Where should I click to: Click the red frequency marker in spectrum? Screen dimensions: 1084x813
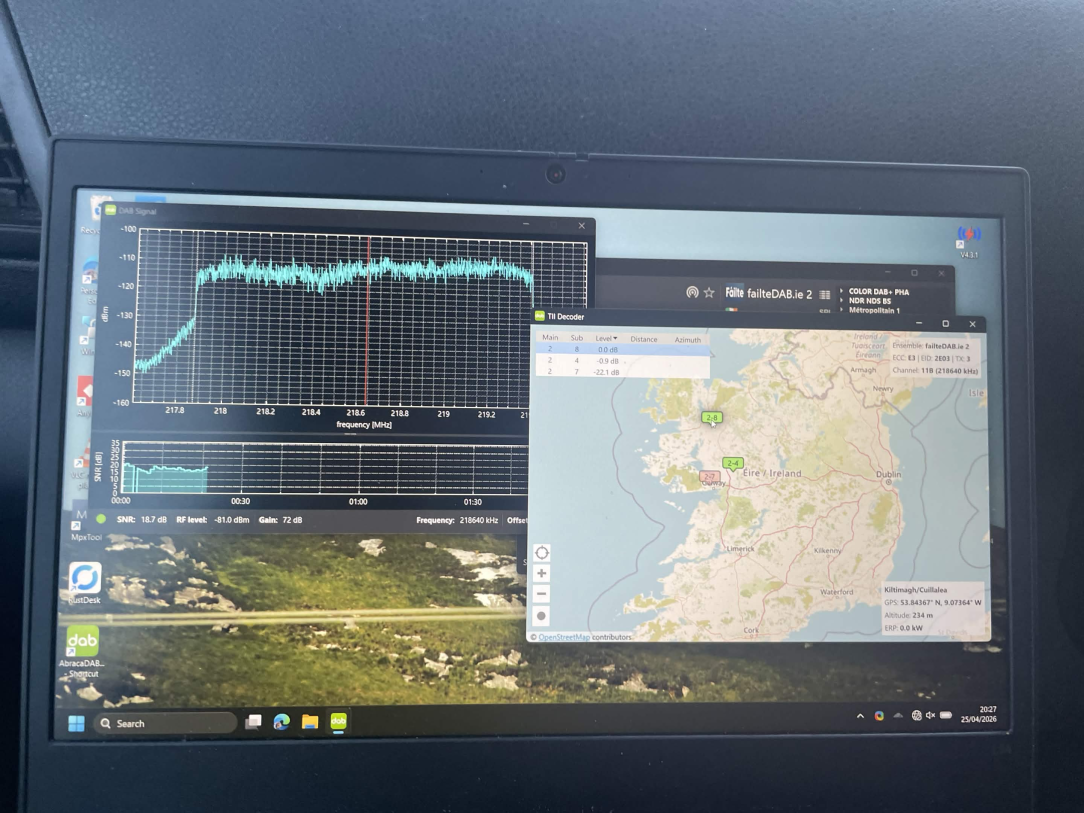pos(368,318)
